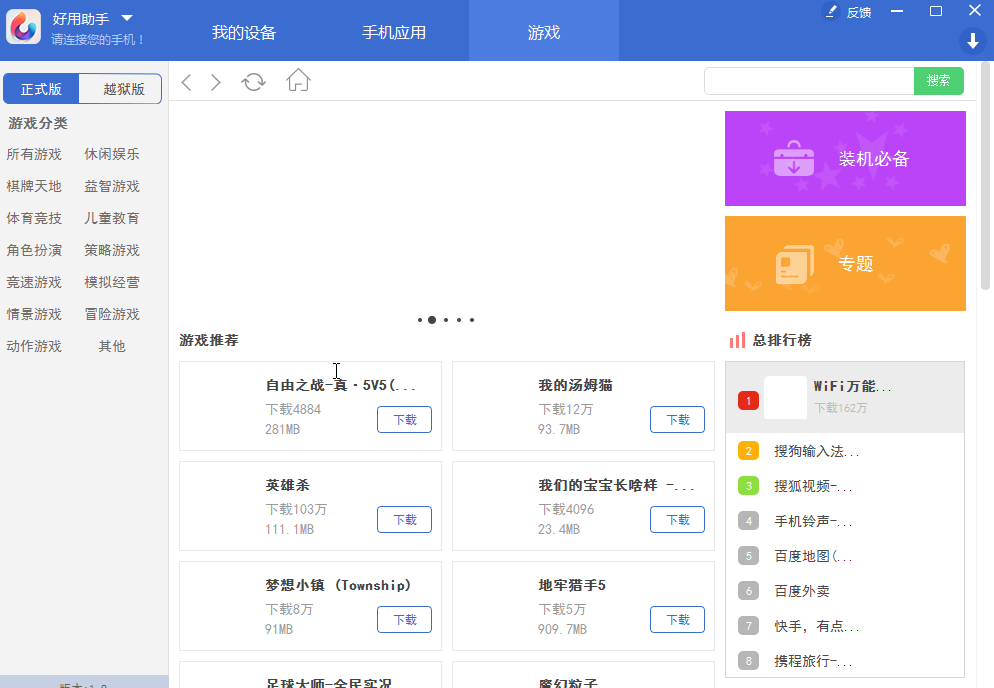The width and height of the screenshot is (994, 688).
Task: Click the green 搜索 button
Action: 938,81
